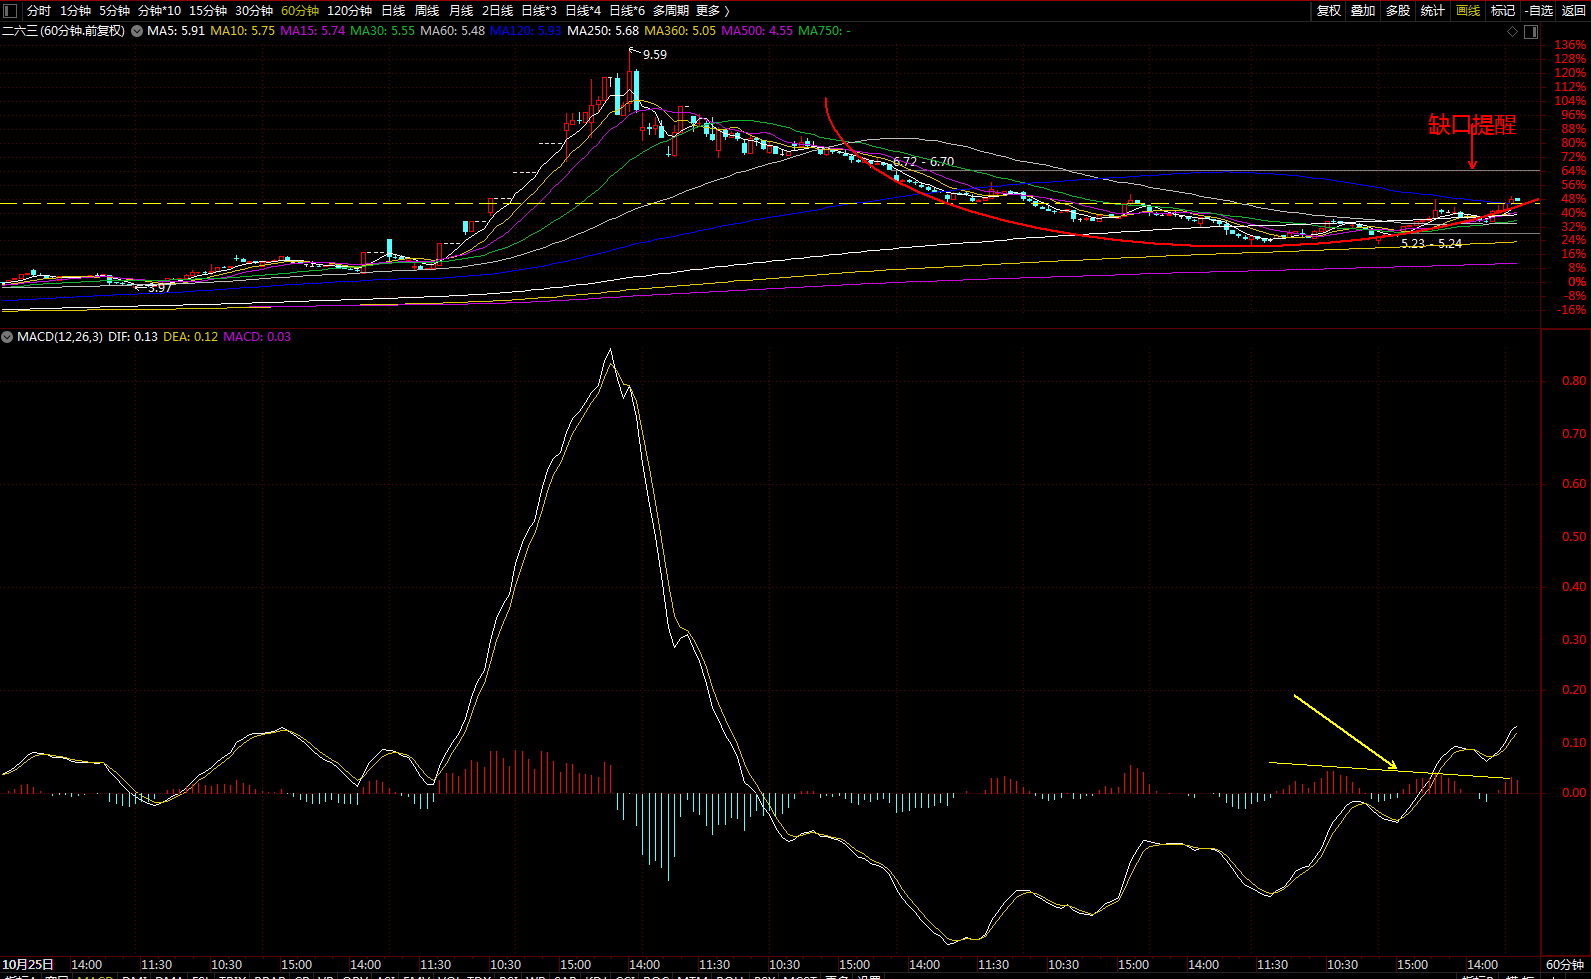
Task: Select the 分钟*10 period tab
Action: point(159,10)
